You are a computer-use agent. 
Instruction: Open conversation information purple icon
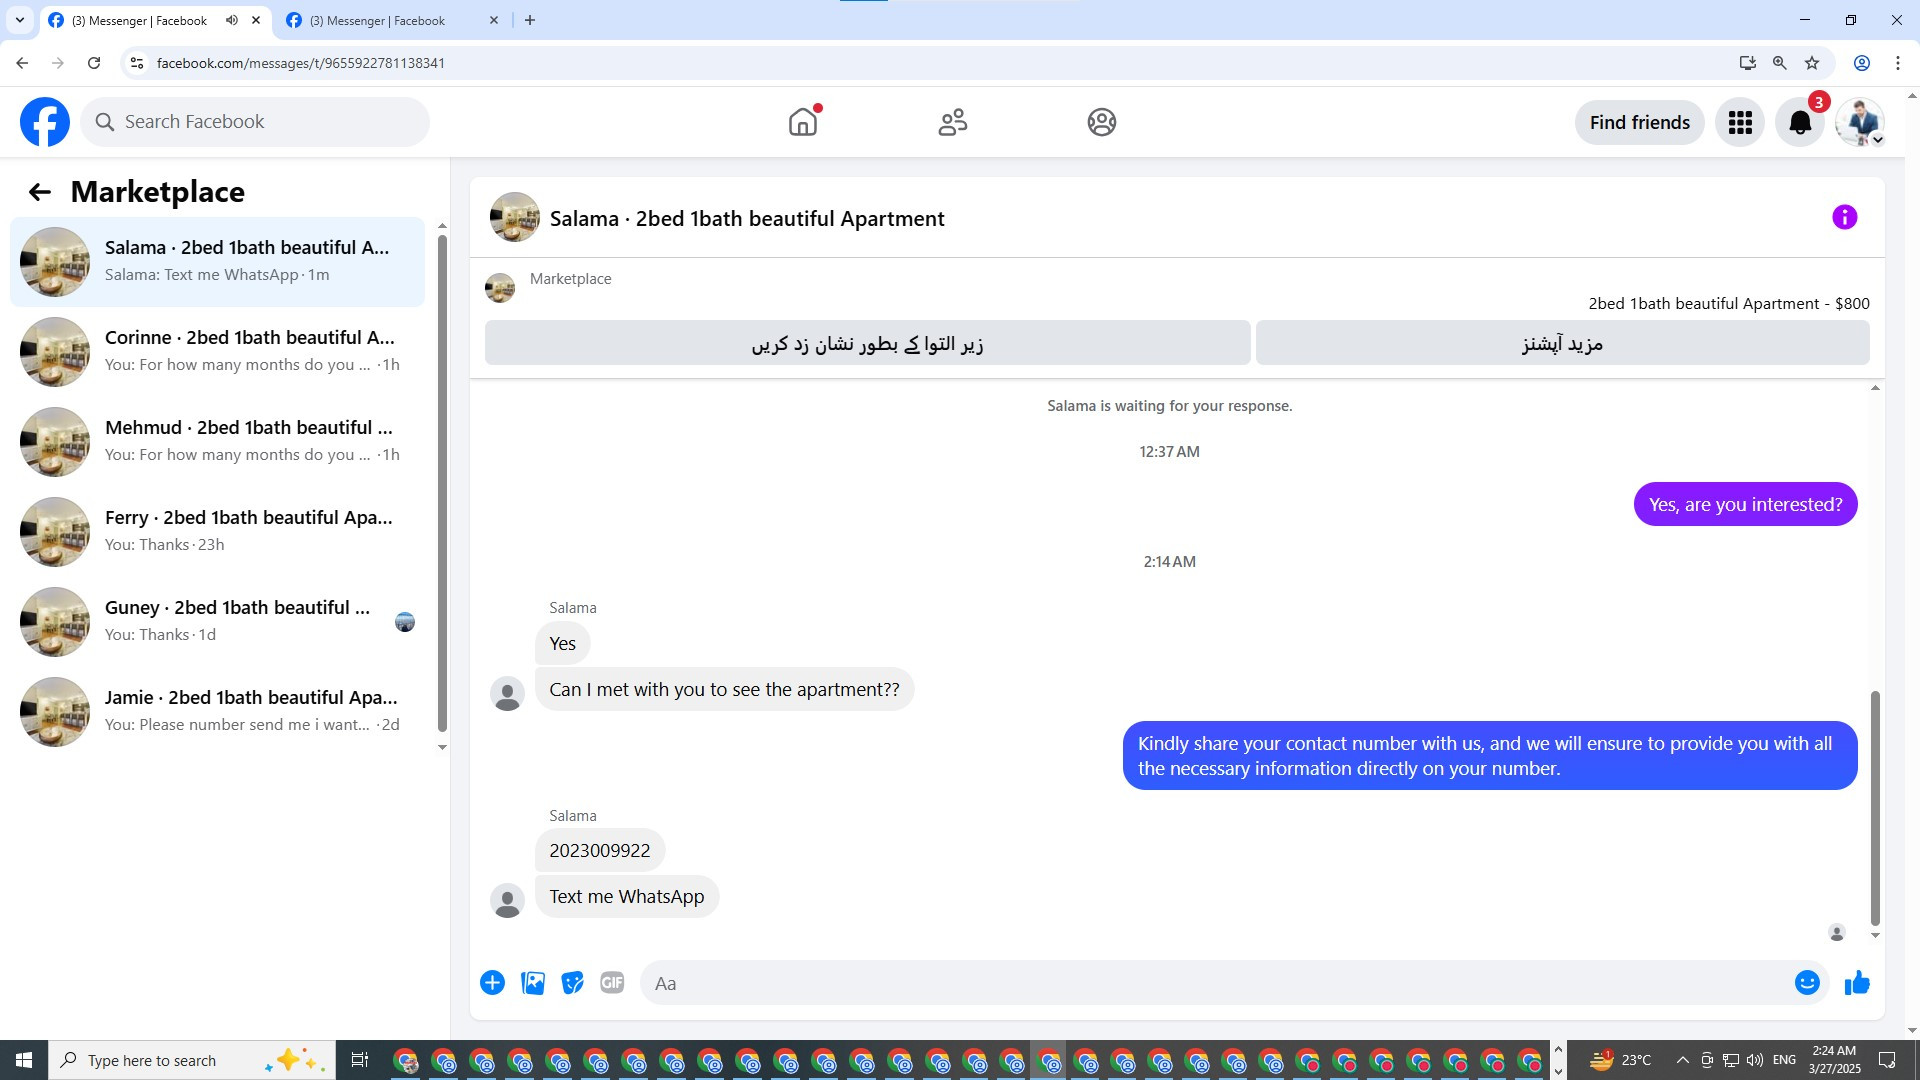tap(1844, 217)
